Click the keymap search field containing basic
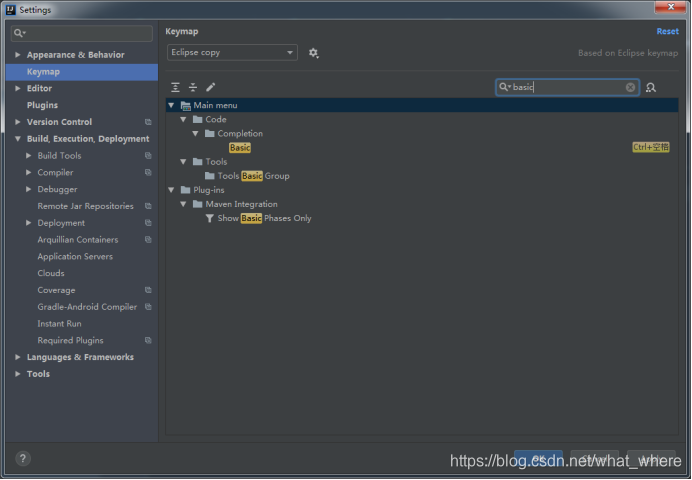Image resolution: width=692 pixels, height=480 pixels. (568, 87)
